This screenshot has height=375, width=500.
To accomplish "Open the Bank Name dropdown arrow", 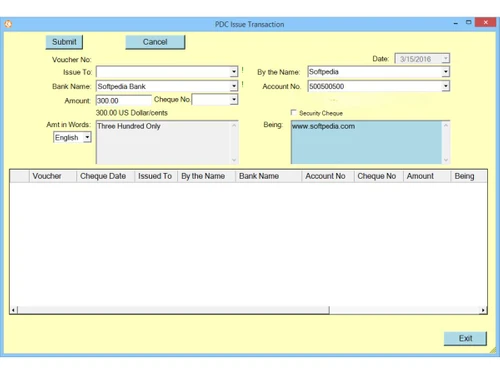I will click(x=234, y=86).
